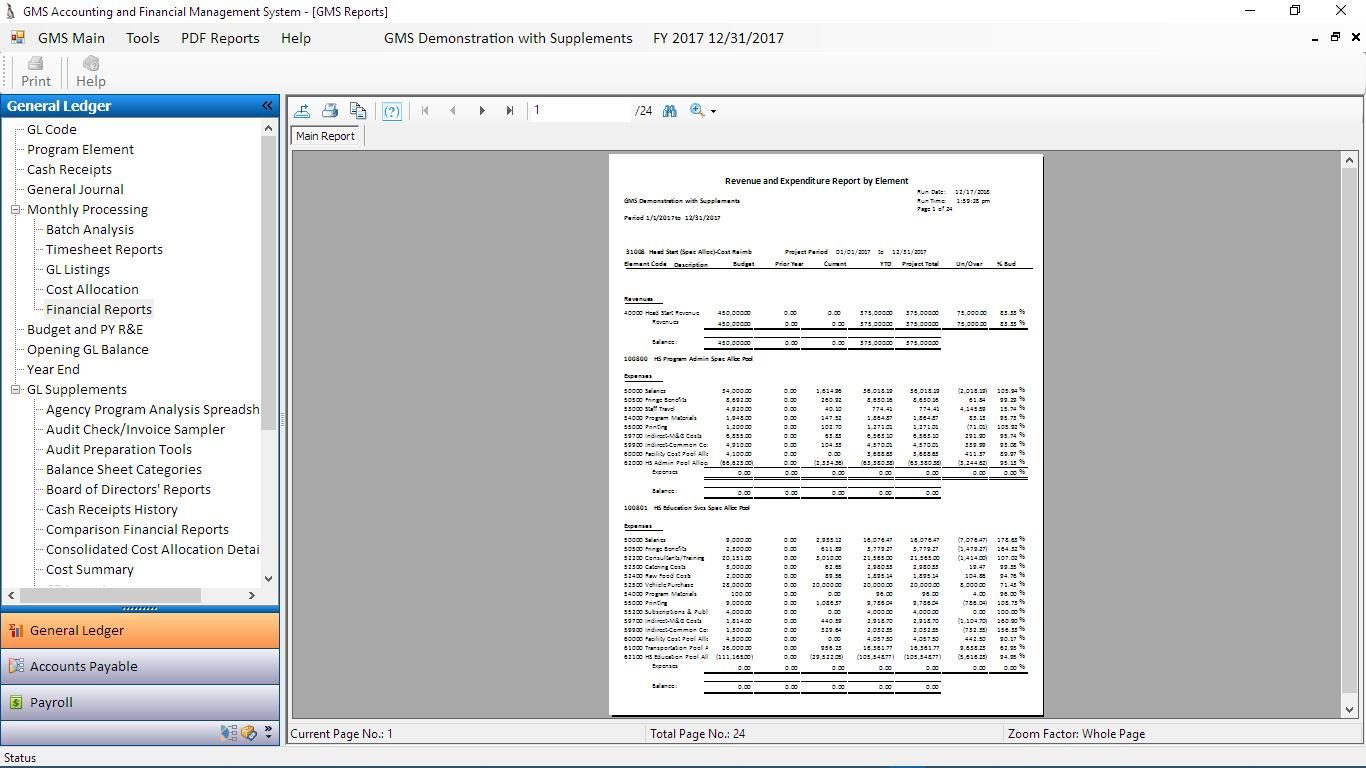Collapse the GL Supplements tree node
Screen dimensions: 1366x768
[x=16, y=390]
